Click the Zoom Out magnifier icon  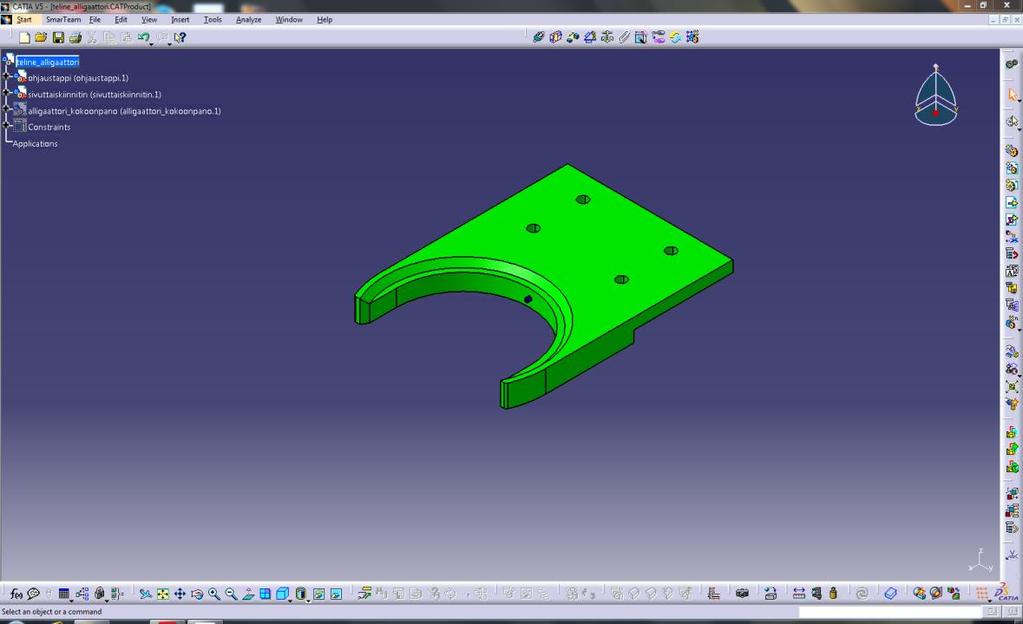[231, 593]
